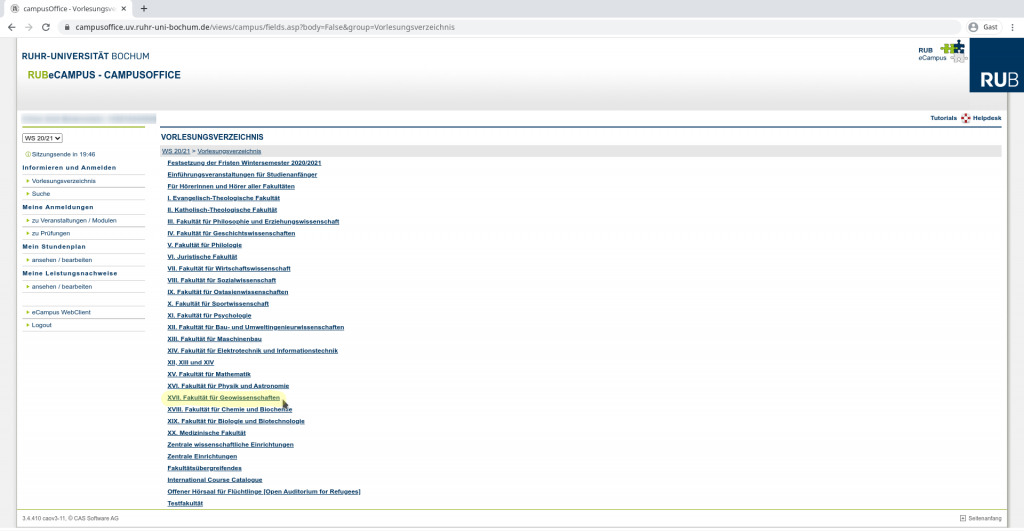
Task: Open the Tutorials link
Action: (943, 118)
